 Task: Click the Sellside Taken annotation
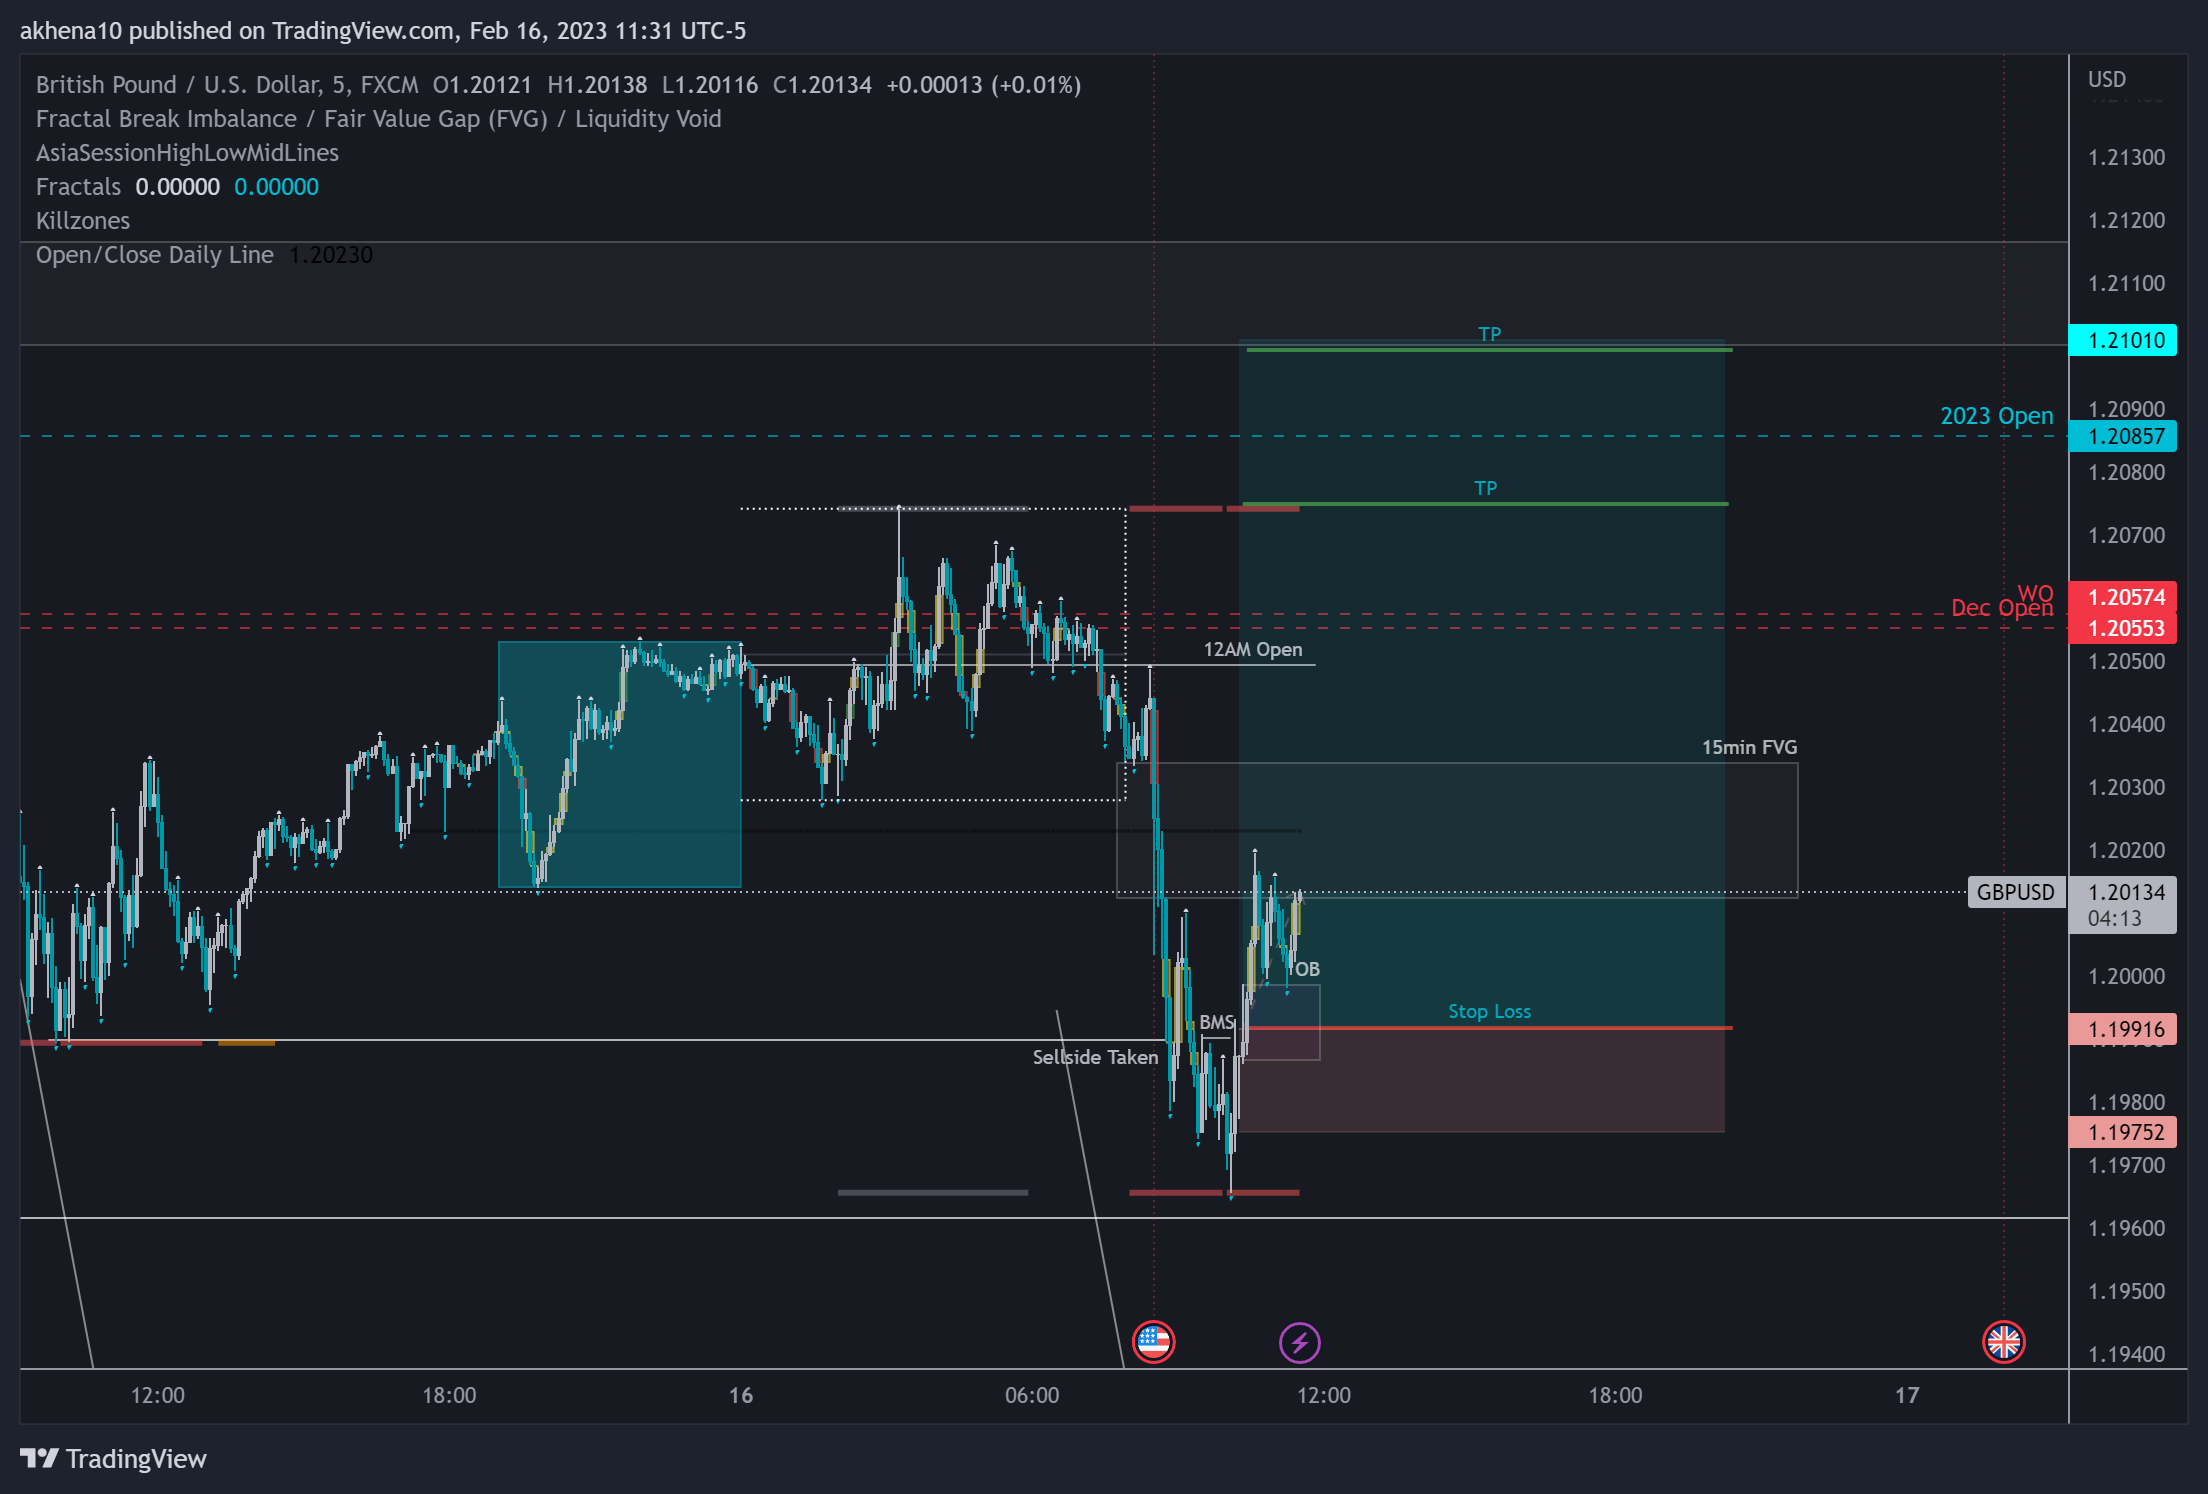pyautogui.click(x=1095, y=1057)
